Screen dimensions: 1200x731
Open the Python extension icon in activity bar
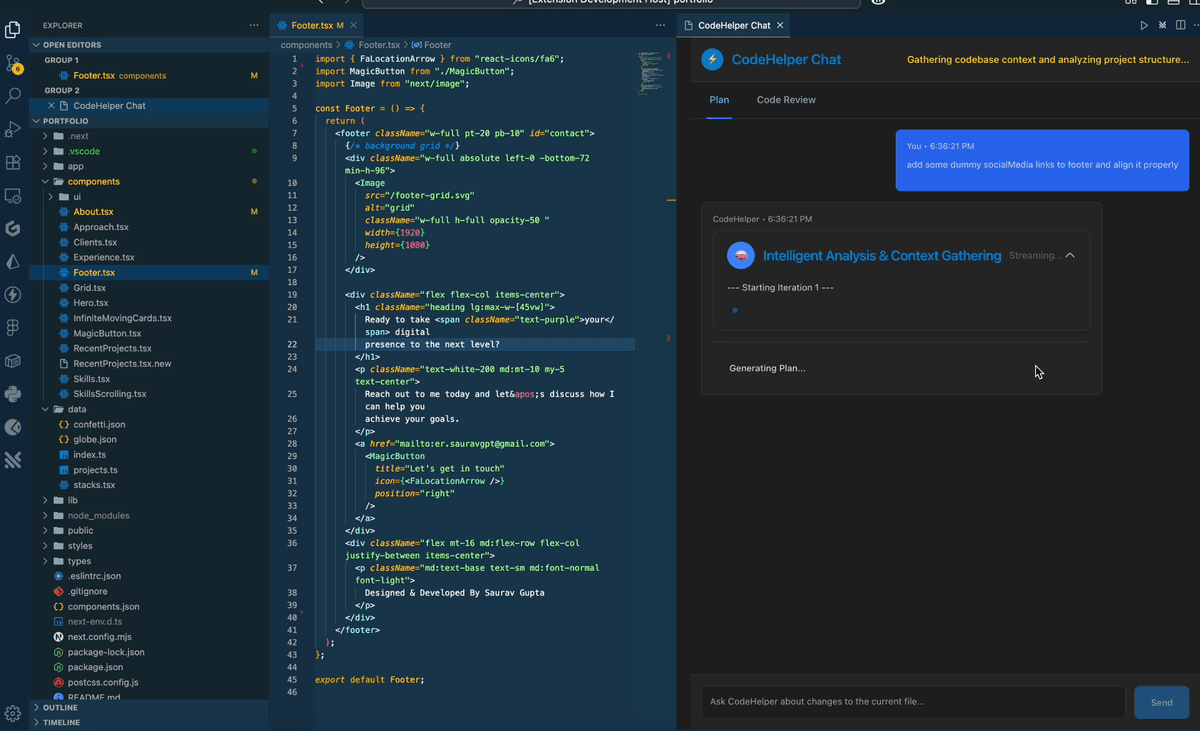pos(13,394)
